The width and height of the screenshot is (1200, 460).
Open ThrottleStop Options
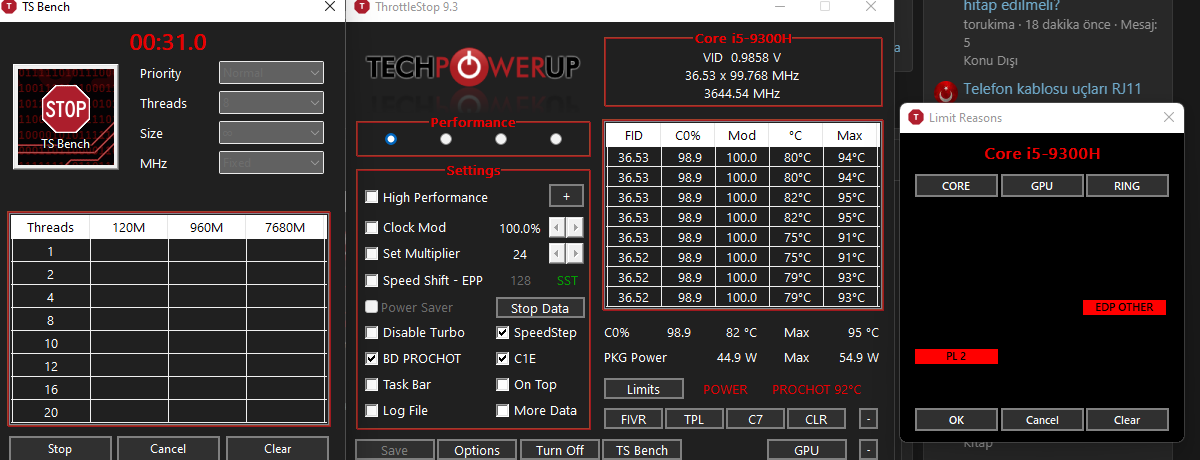(x=477, y=450)
